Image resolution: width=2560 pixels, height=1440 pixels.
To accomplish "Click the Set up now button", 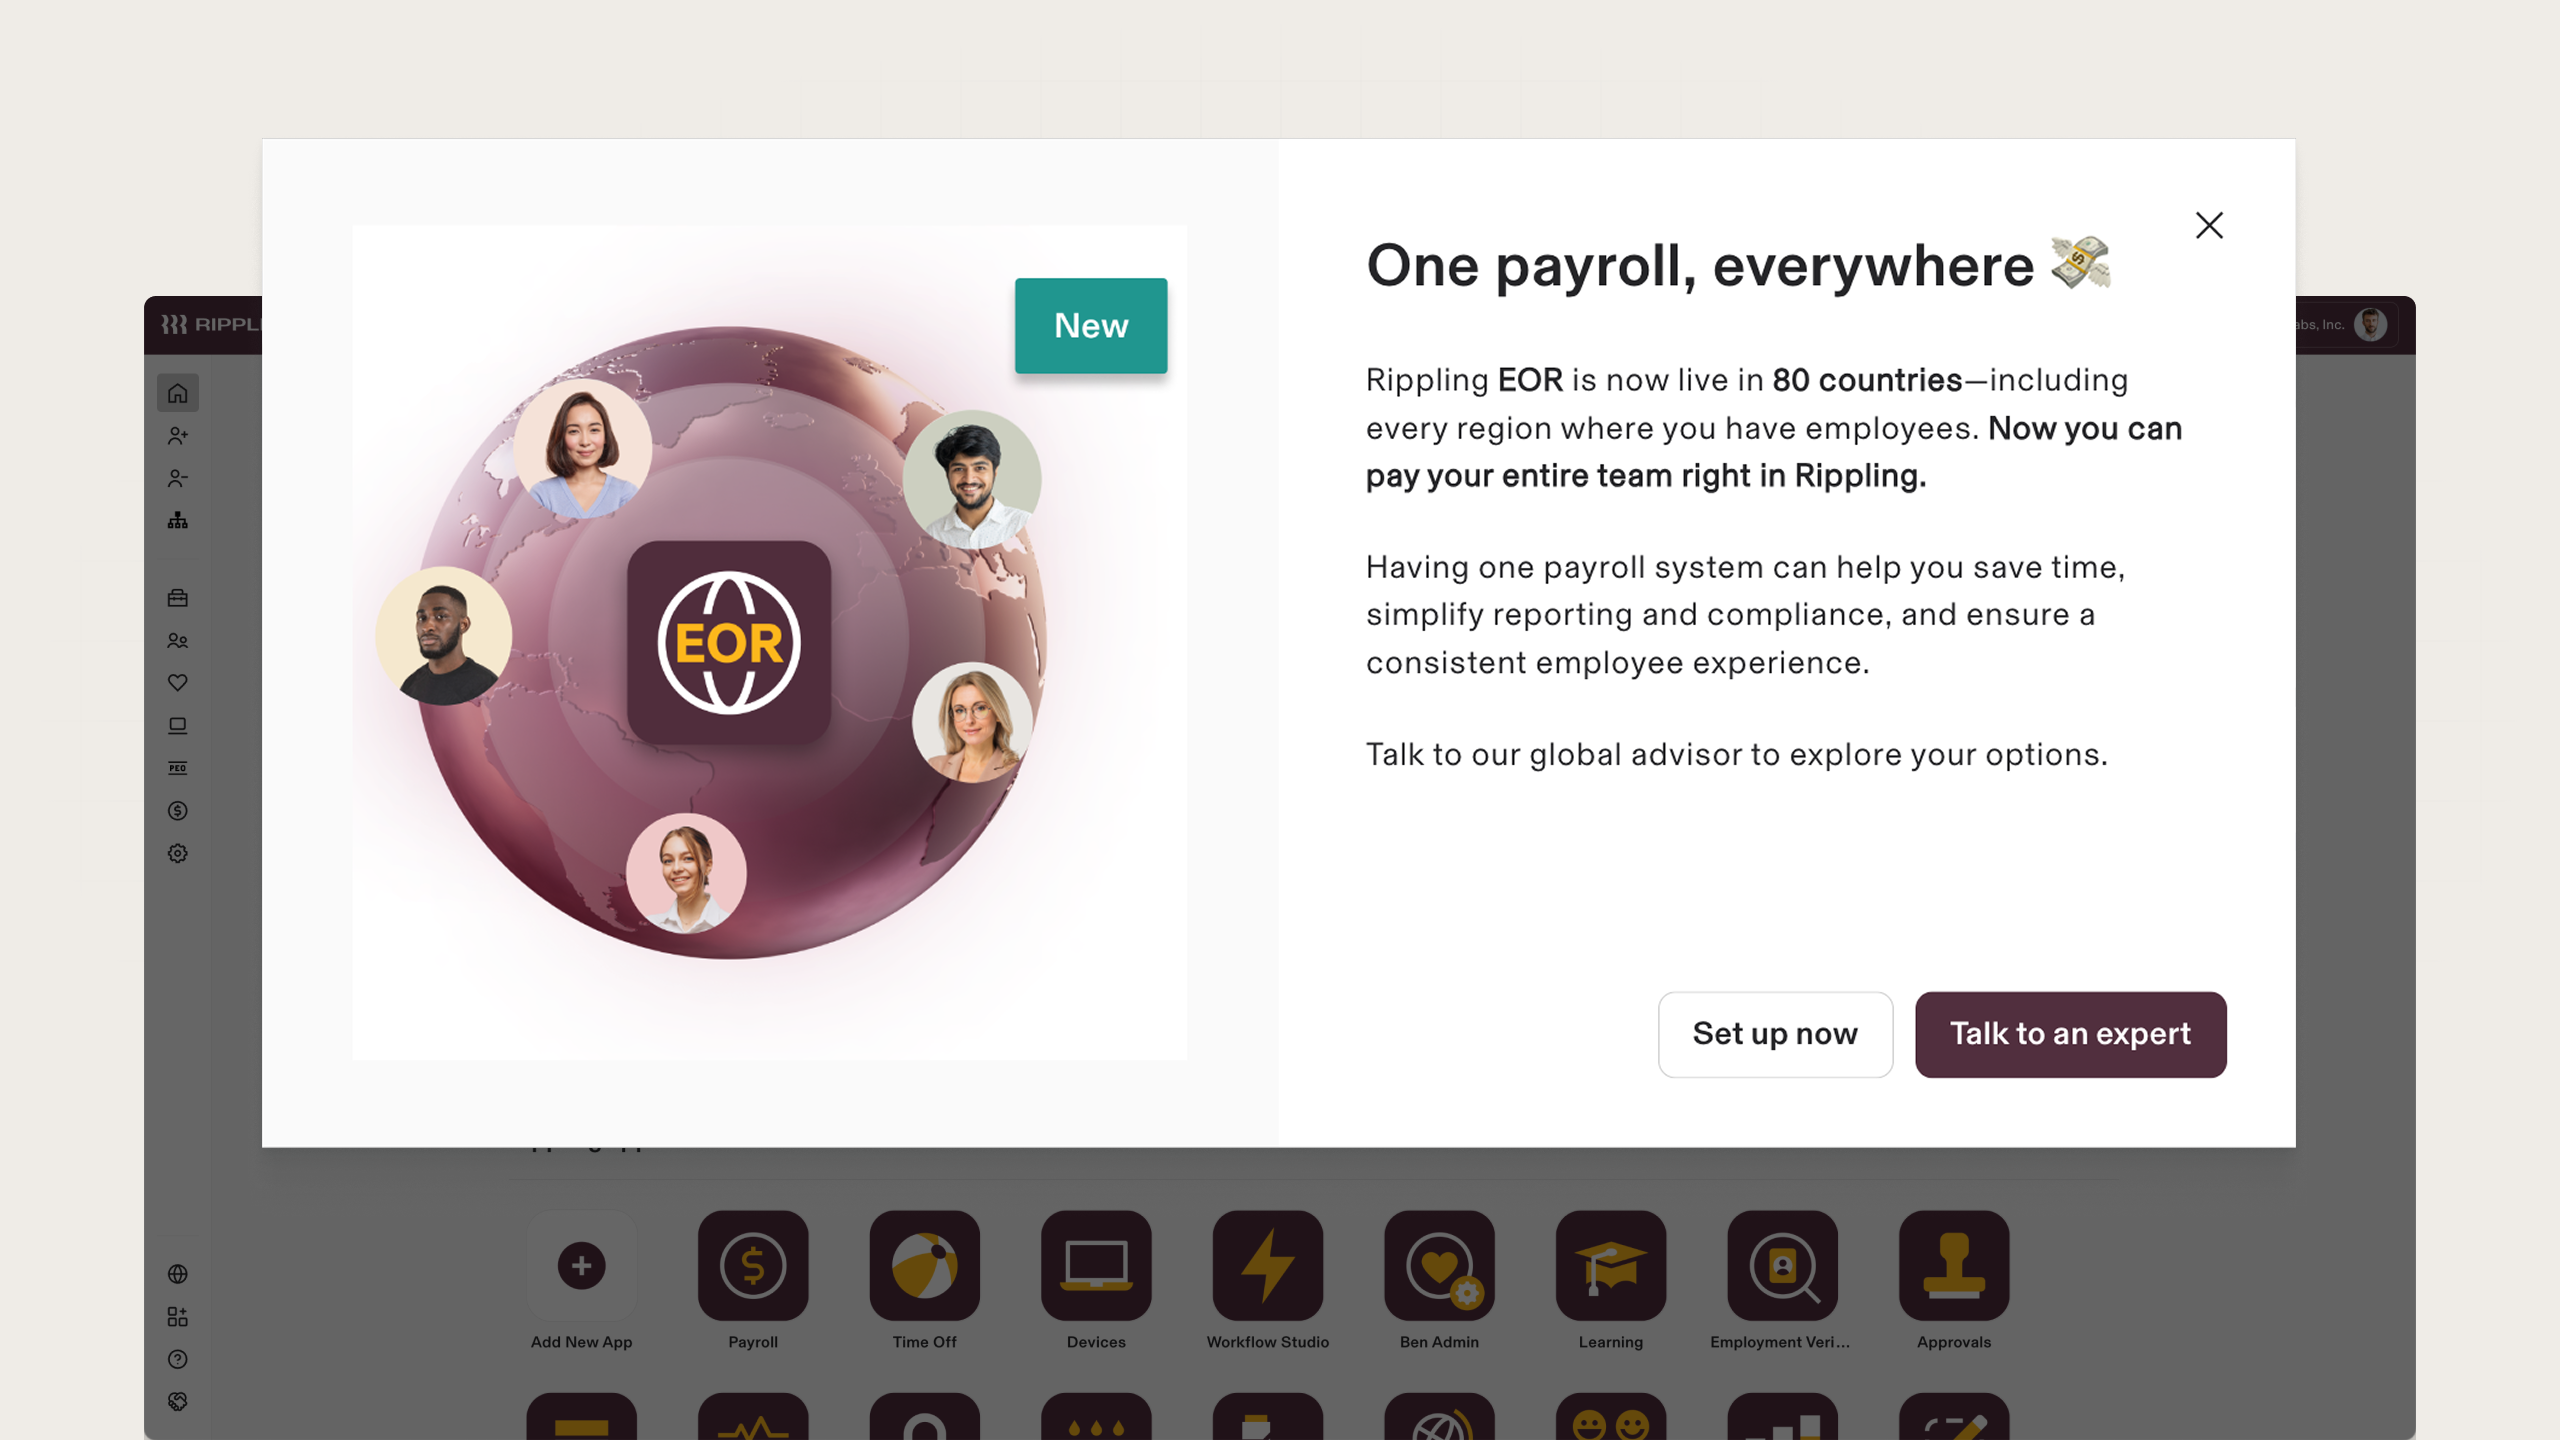I will (1775, 1034).
